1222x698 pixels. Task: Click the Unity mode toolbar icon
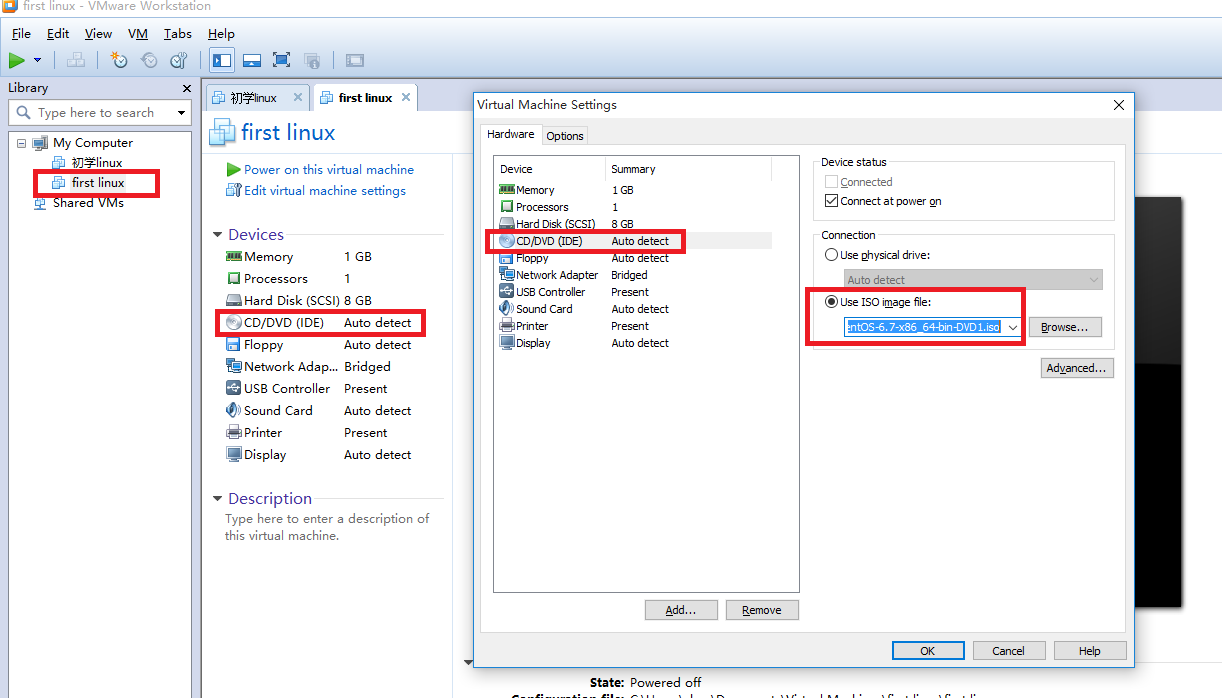(312, 61)
